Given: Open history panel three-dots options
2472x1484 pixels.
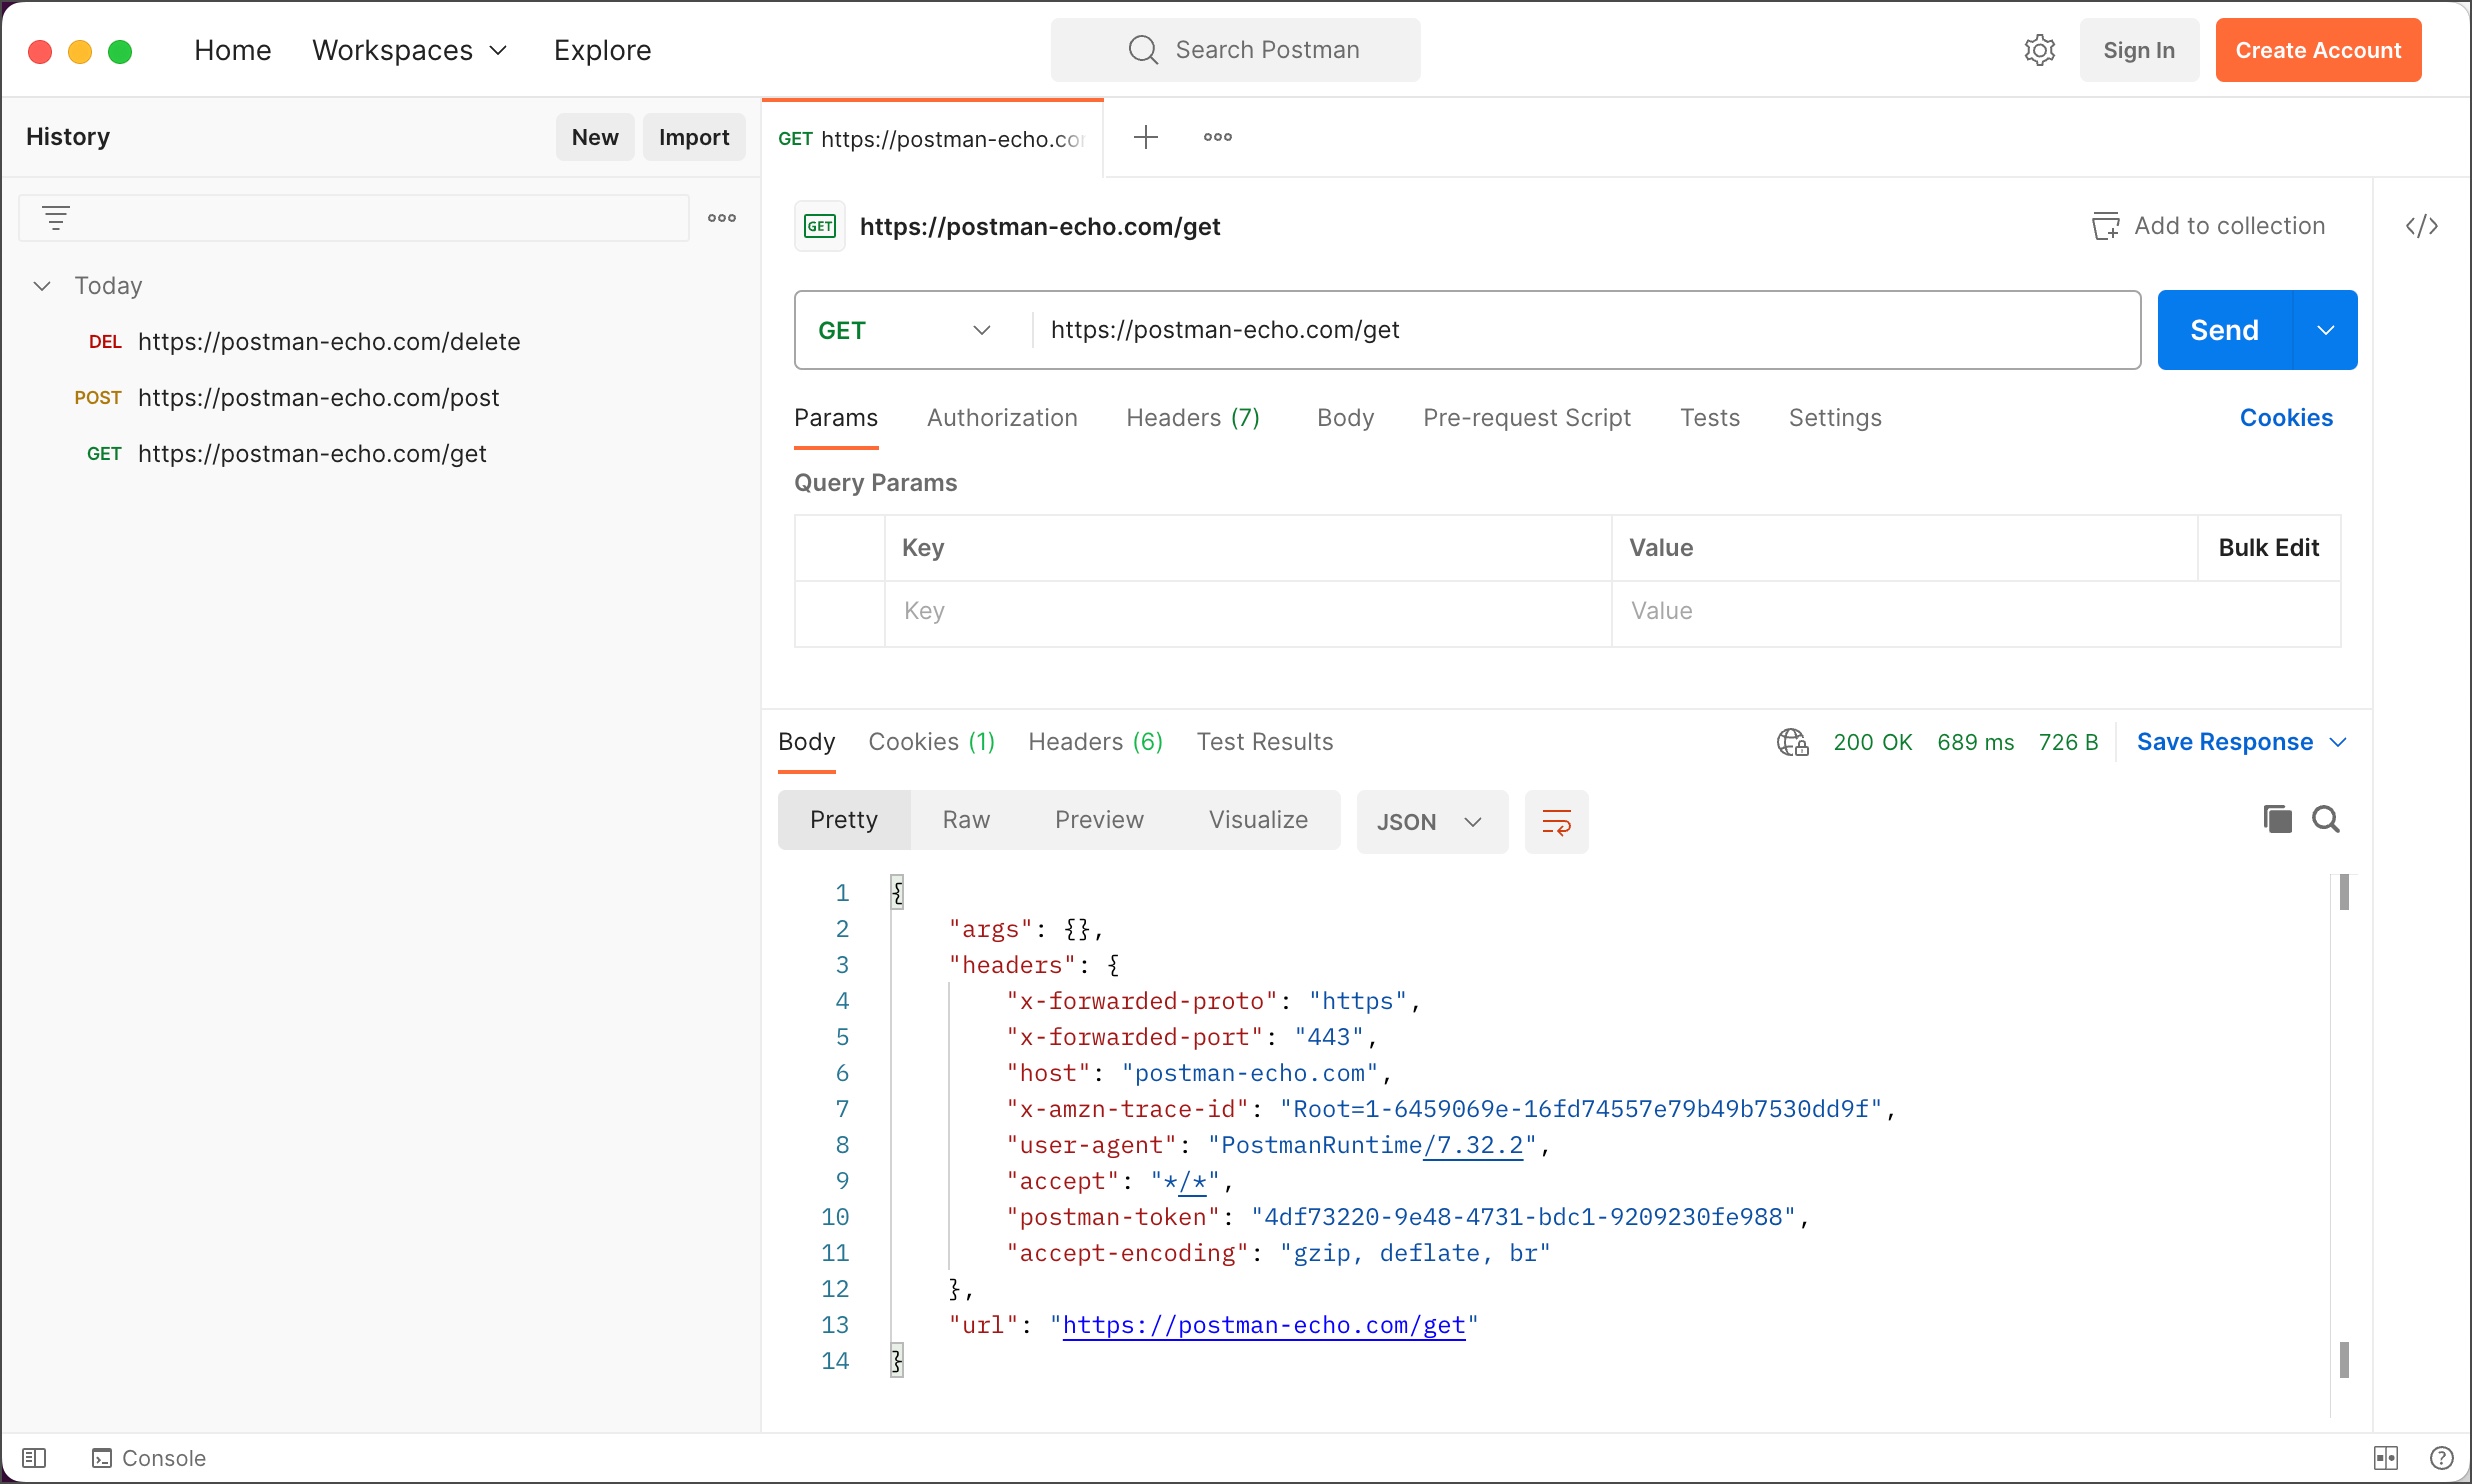Looking at the screenshot, I should 722,218.
